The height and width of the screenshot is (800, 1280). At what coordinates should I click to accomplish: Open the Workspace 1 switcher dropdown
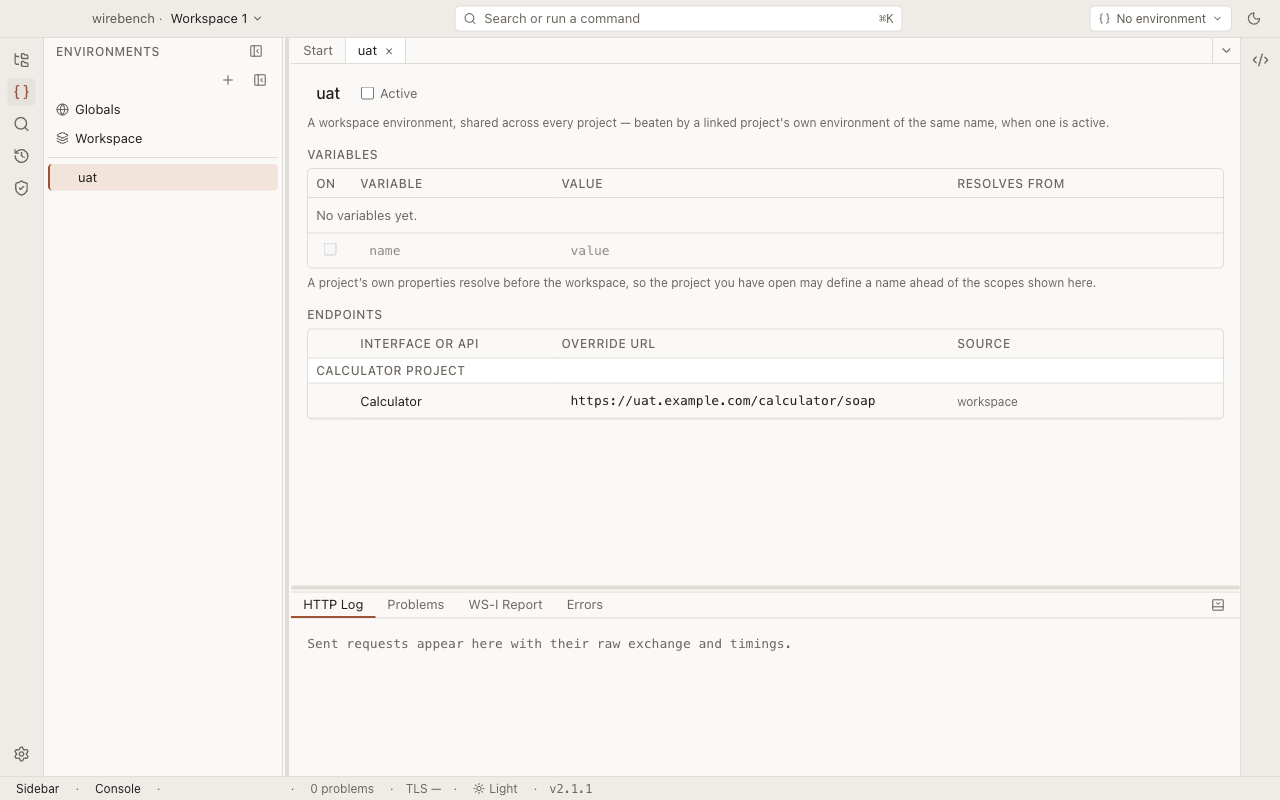[216, 18]
